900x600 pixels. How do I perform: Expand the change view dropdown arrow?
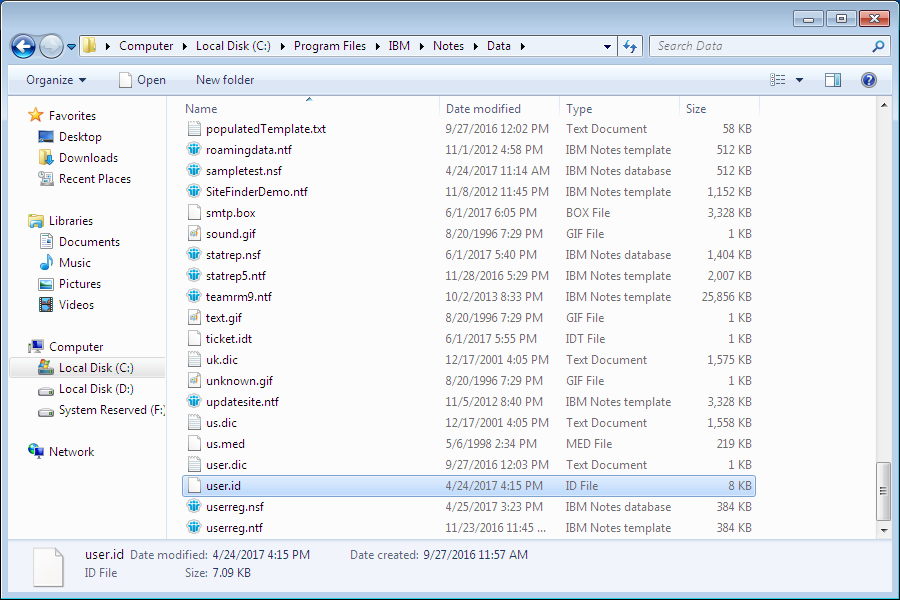tap(799, 80)
